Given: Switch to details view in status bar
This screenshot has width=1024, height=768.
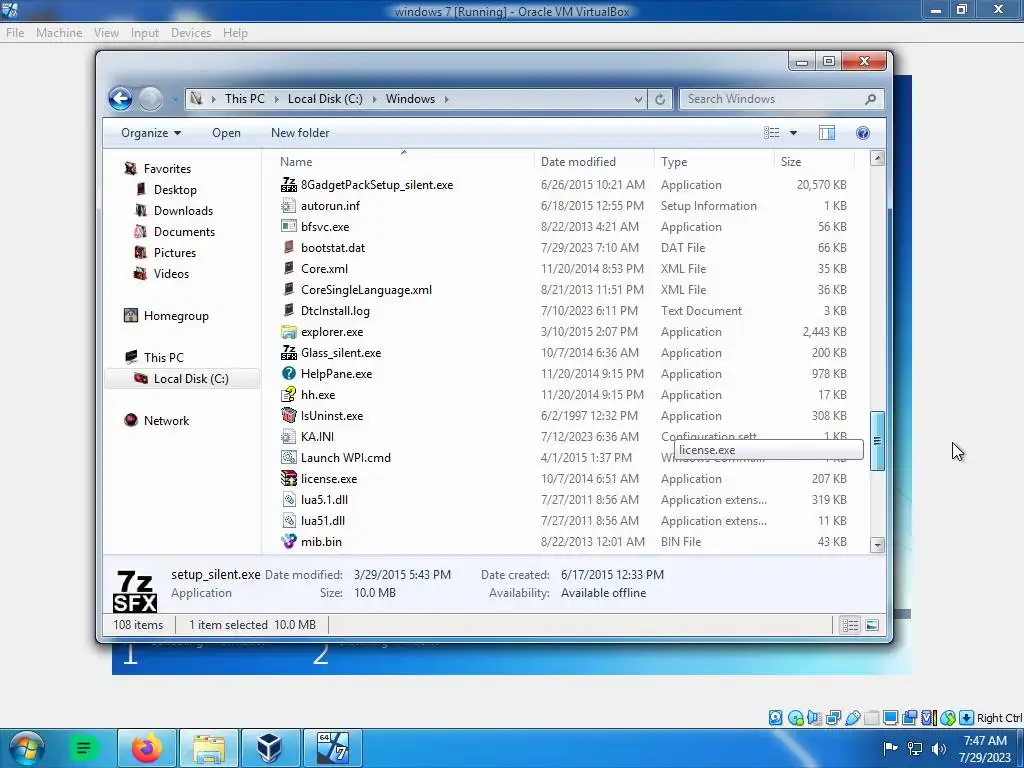Looking at the screenshot, I should [850, 626].
